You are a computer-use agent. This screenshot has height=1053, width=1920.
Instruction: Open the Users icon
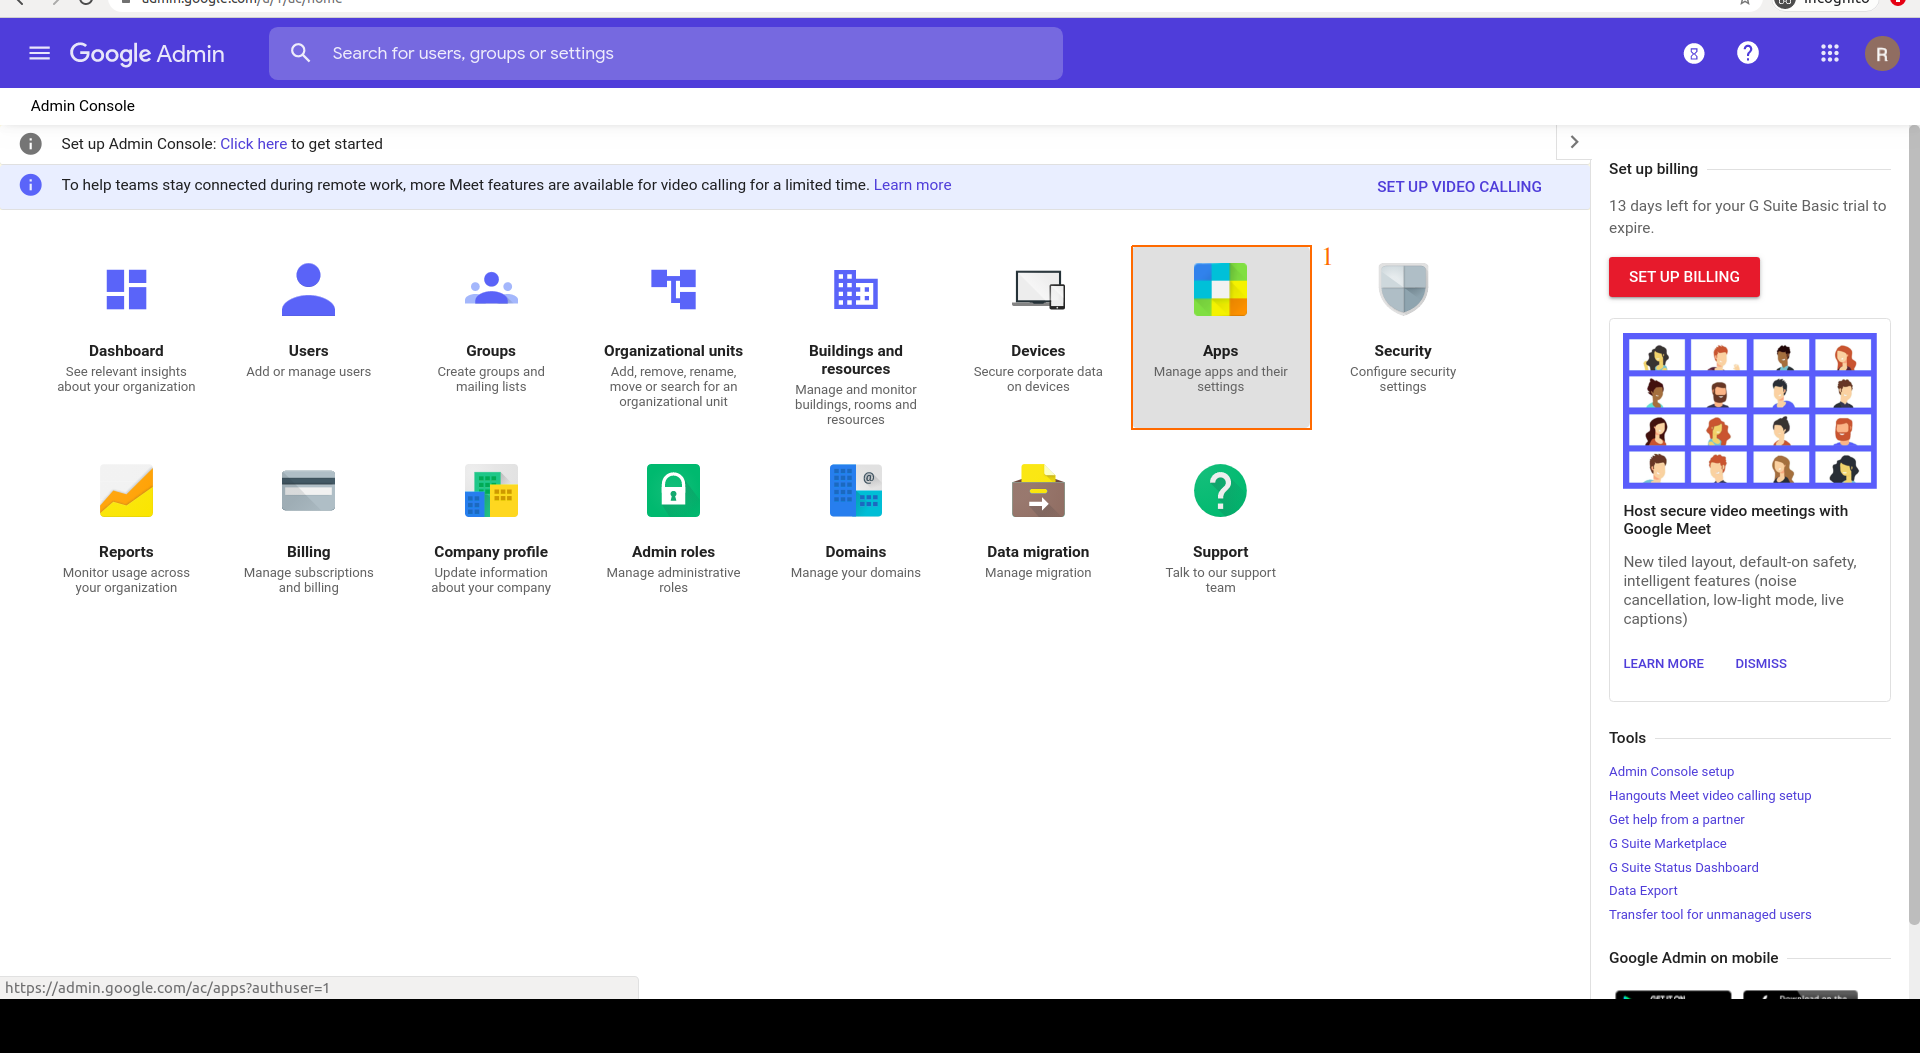[x=308, y=290]
